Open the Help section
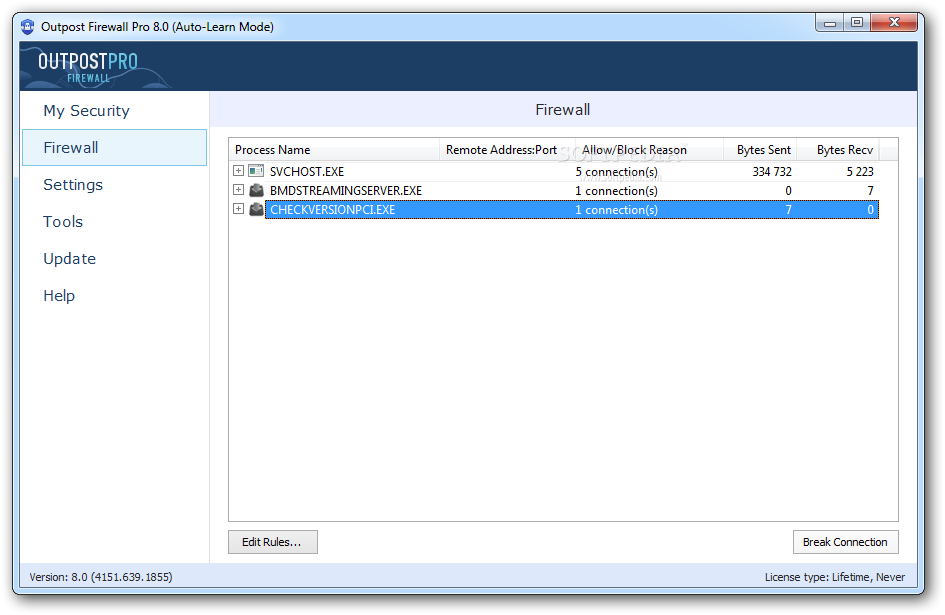The width and height of the screenshot is (945, 615). (59, 295)
